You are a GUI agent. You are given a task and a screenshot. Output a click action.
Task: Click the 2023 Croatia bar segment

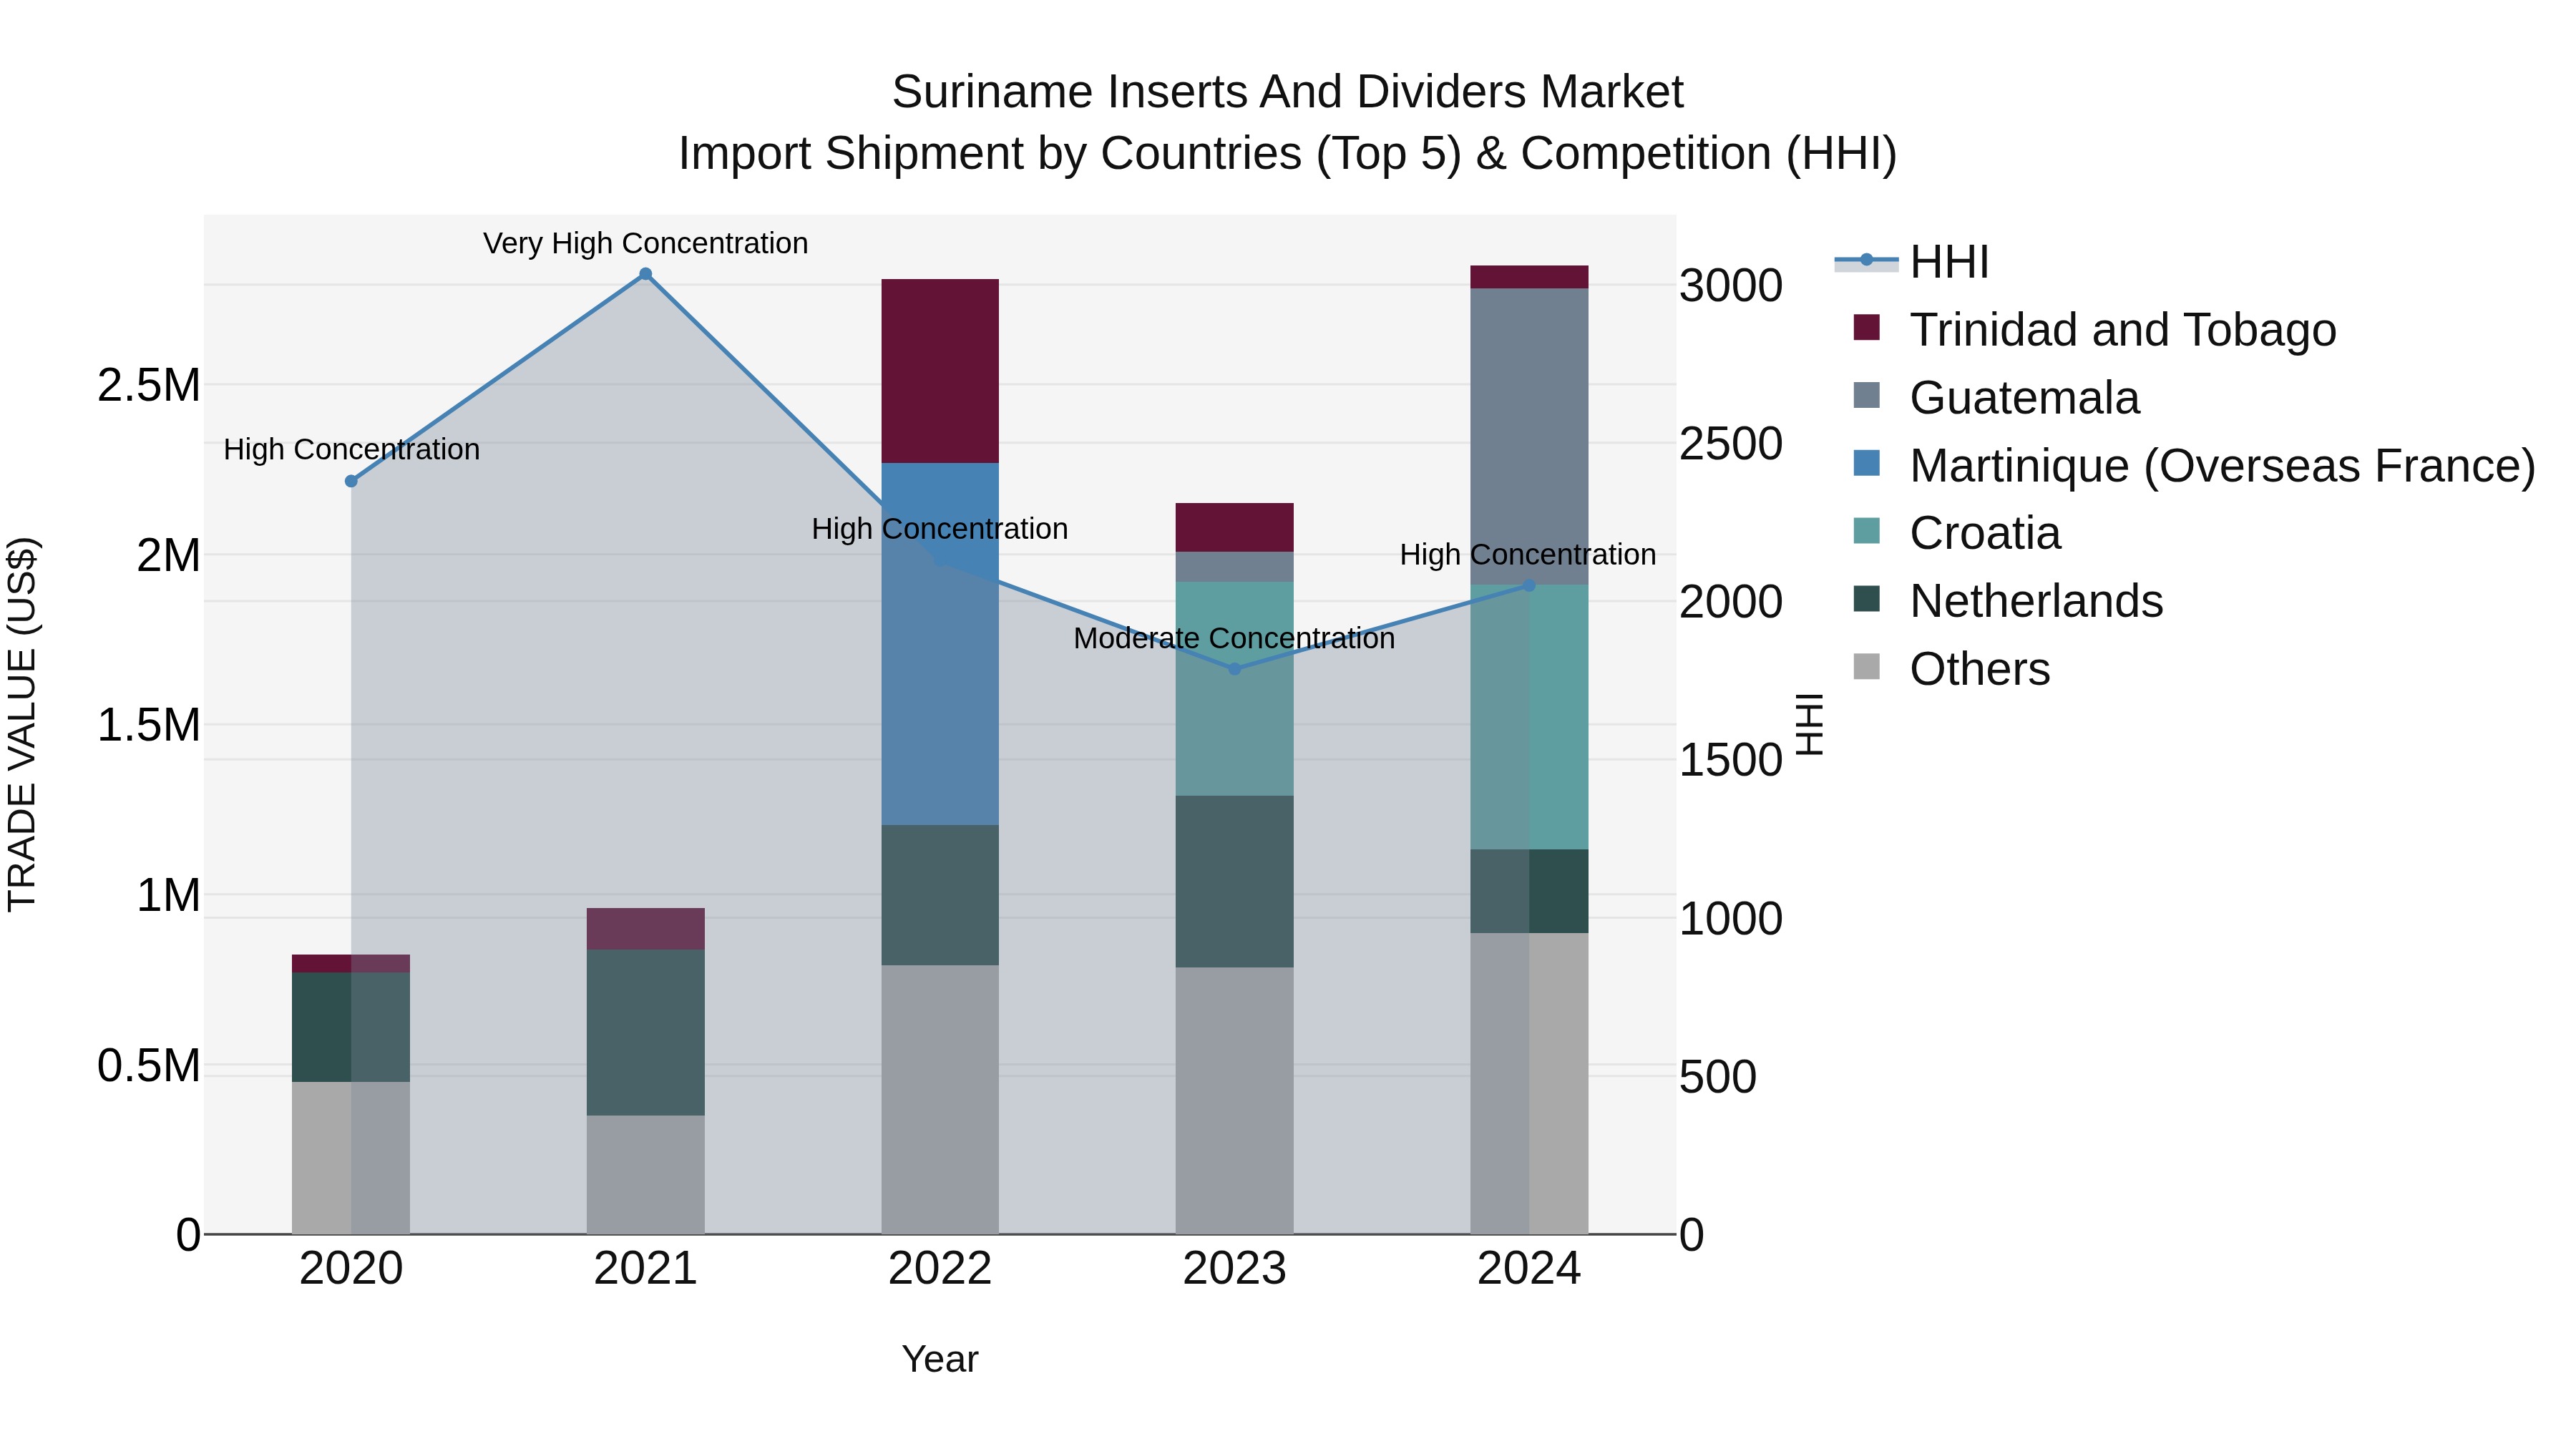[x=1234, y=689]
